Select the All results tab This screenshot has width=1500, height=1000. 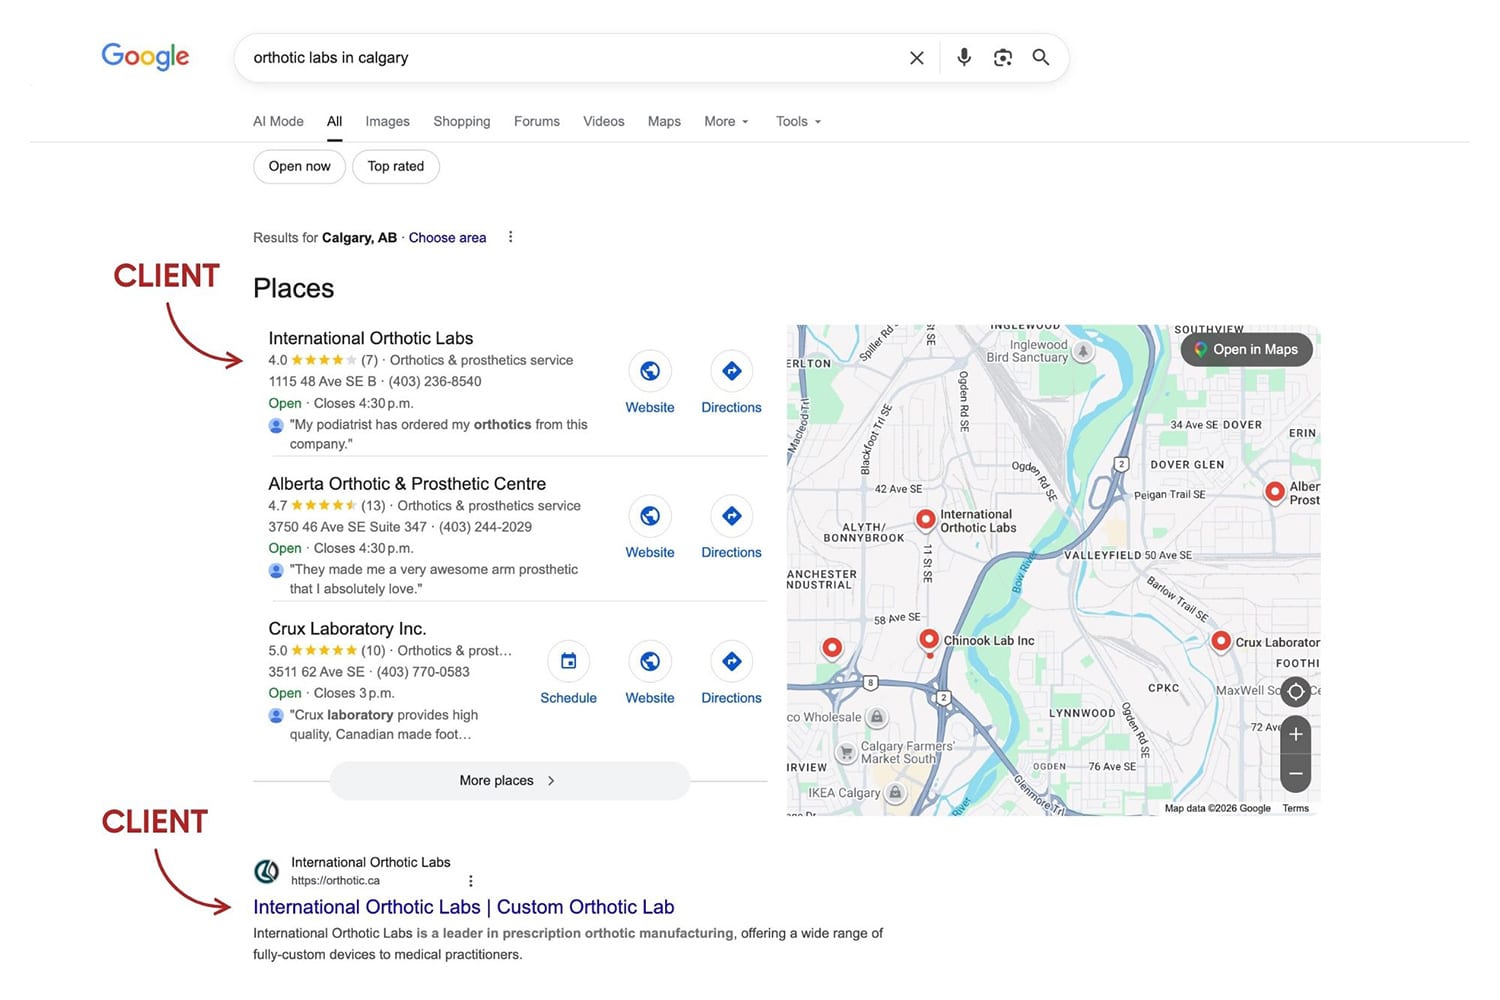coord(334,121)
